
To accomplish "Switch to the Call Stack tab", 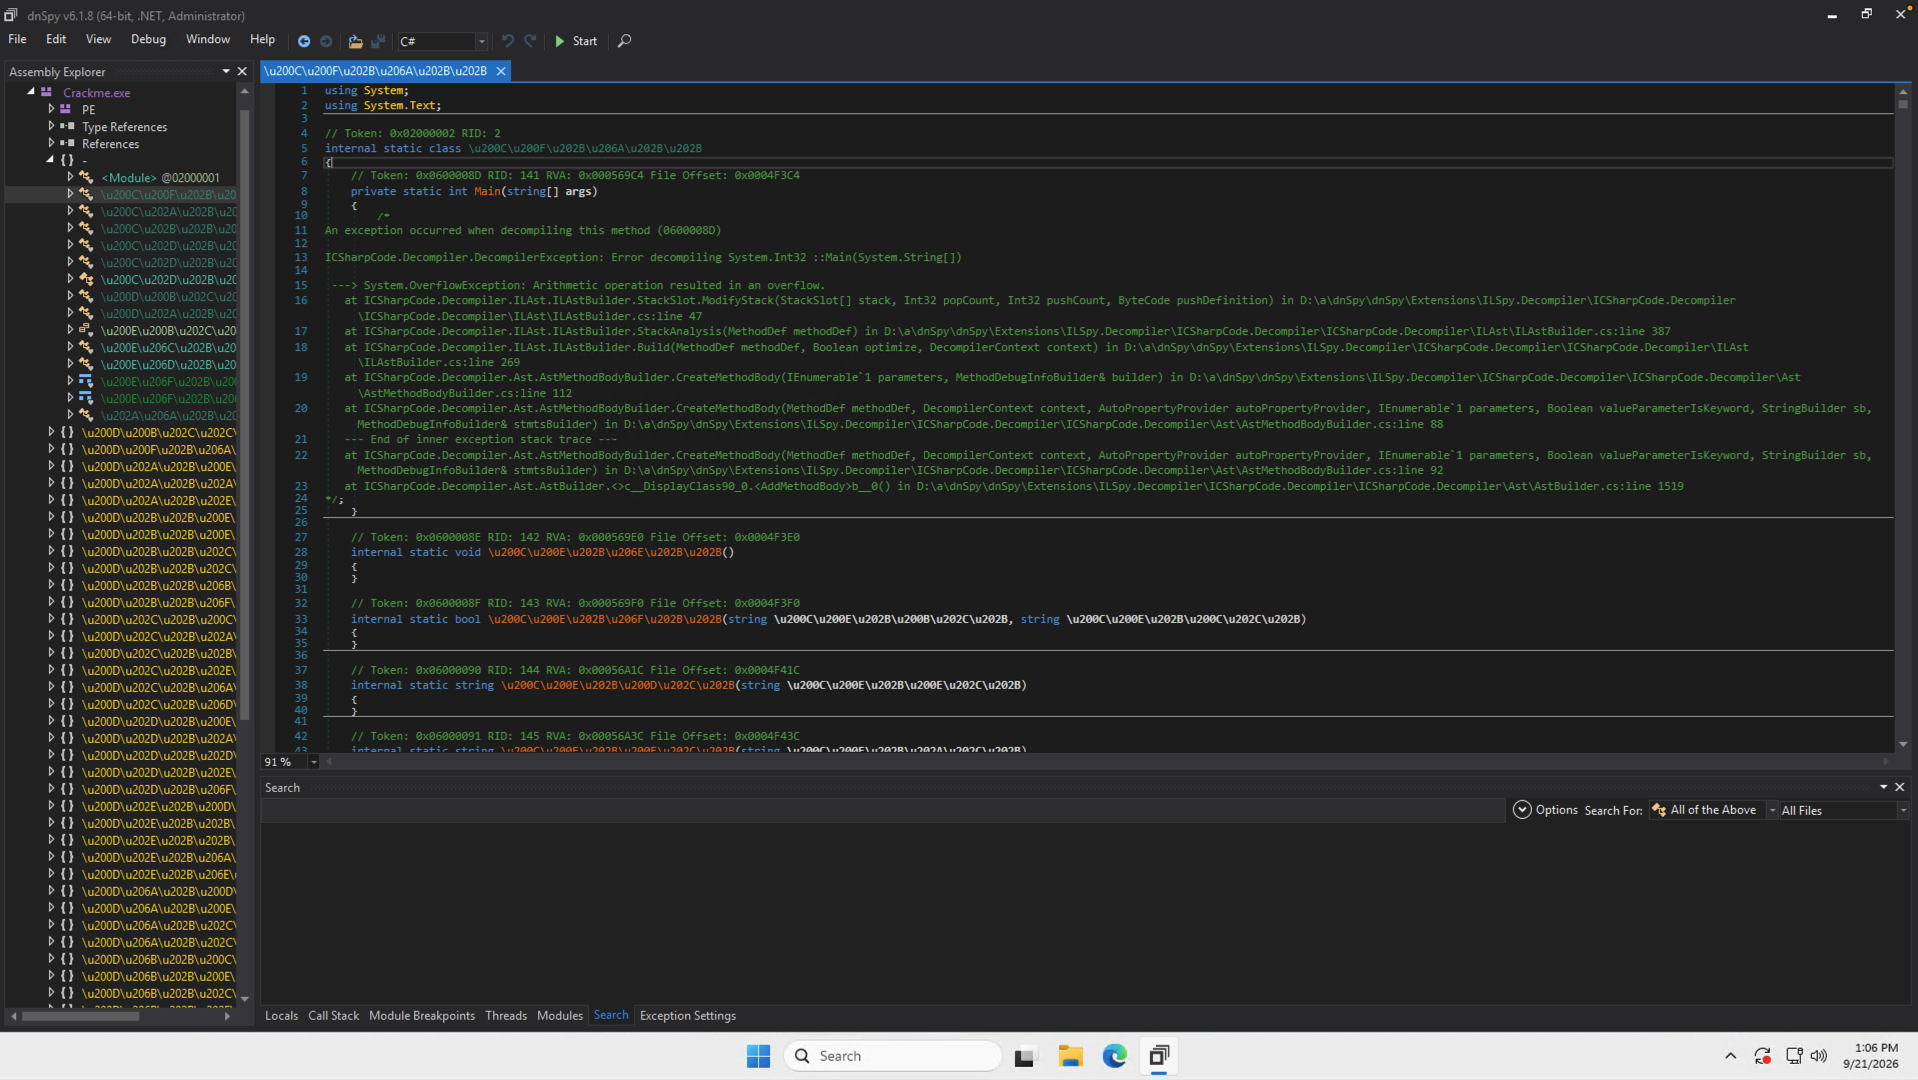I will tap(333, 1015).
